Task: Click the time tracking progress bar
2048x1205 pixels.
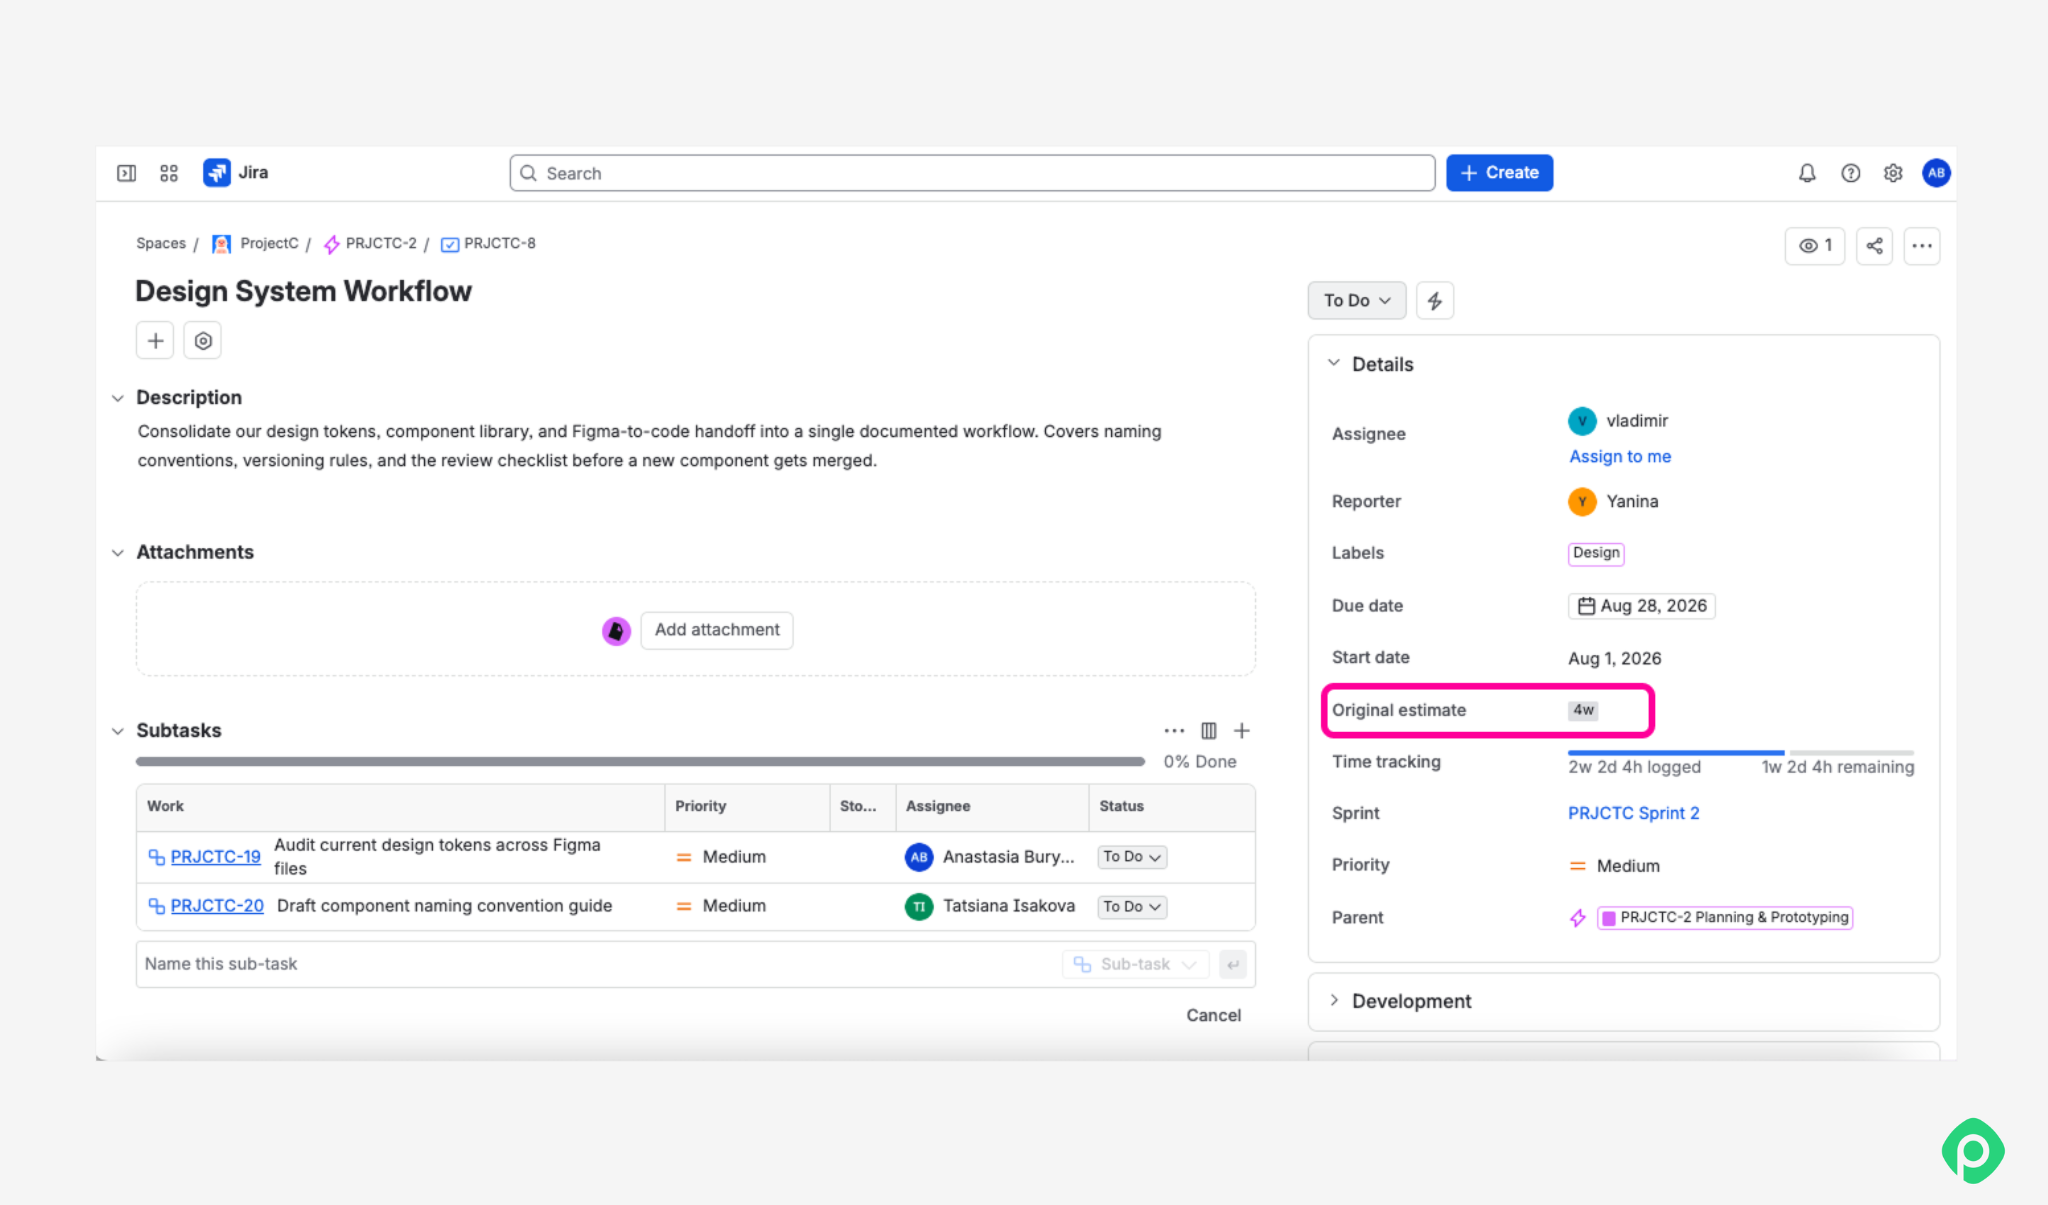Action: tap(1741, 753)
